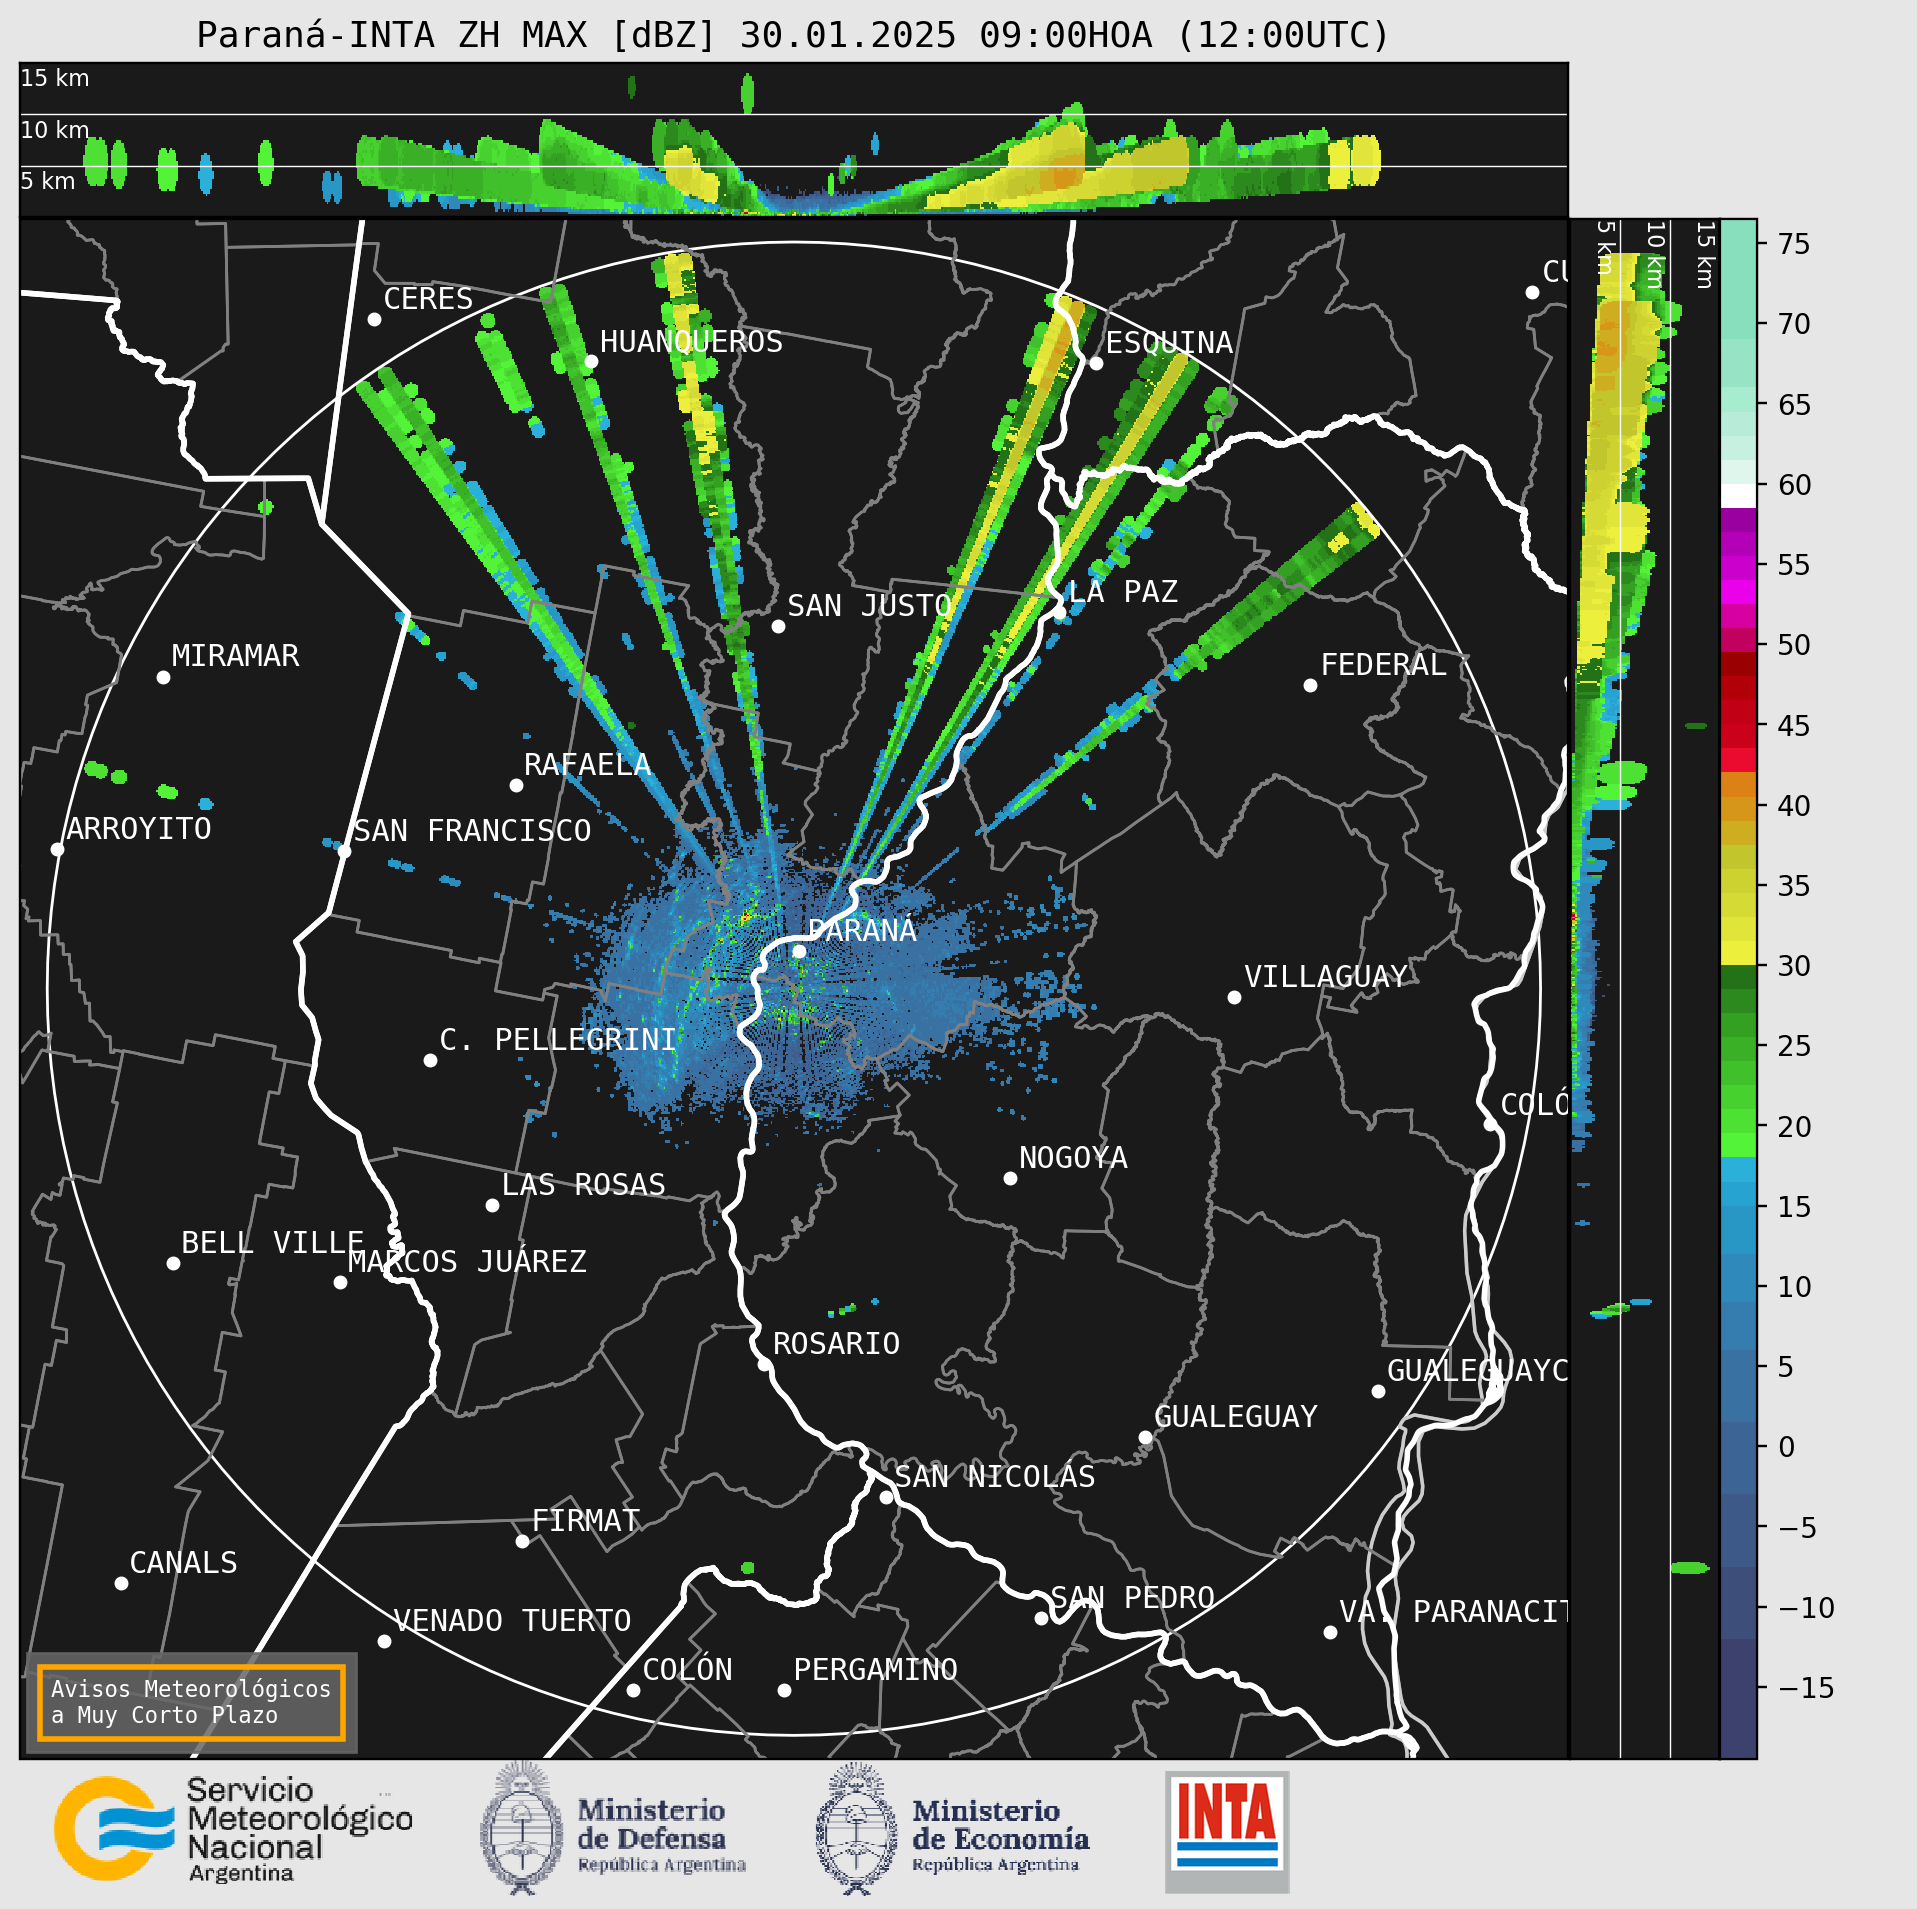Click the ARROYITO city label
This screenshot has height=1909, width=1917.
click(x=139, y=829)
